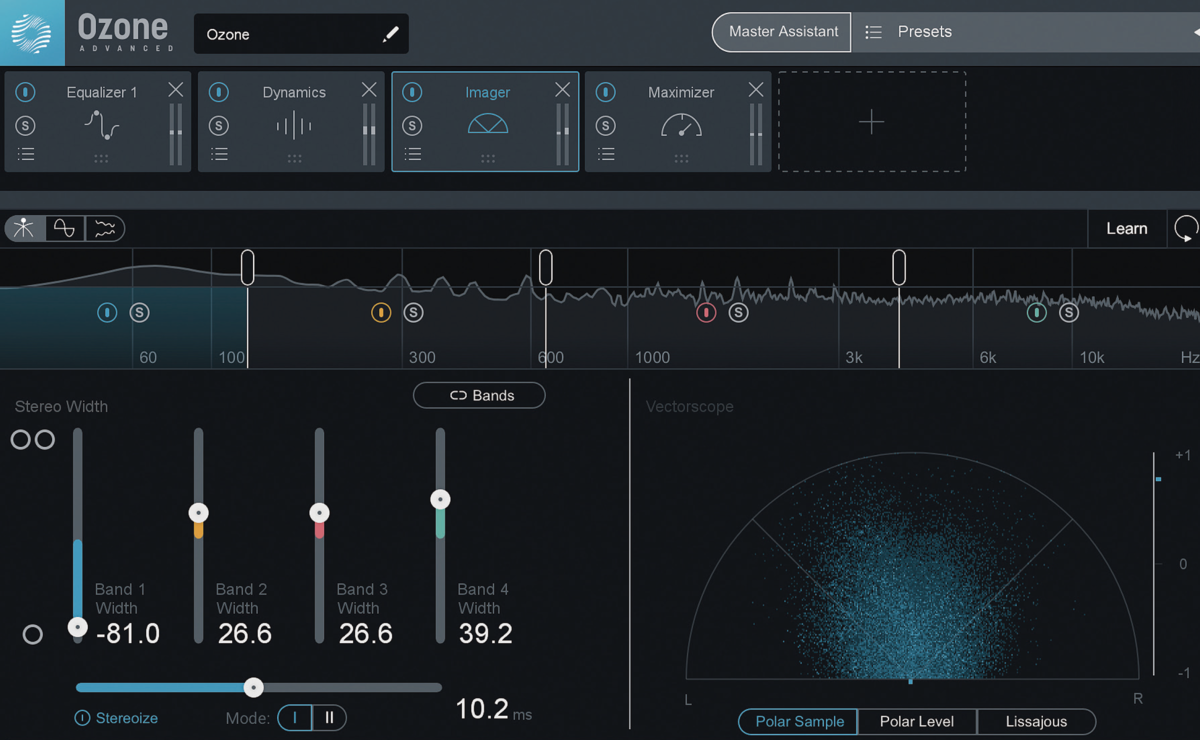
Task: Click the Ozone preset name field
Action: pyautogui.click(x=301, y=35)
